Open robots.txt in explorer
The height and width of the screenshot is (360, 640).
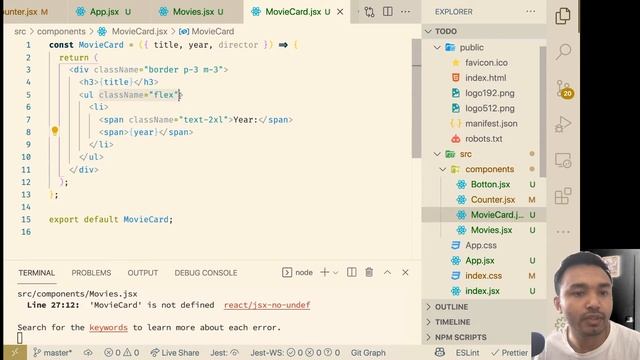pos(484,139)
